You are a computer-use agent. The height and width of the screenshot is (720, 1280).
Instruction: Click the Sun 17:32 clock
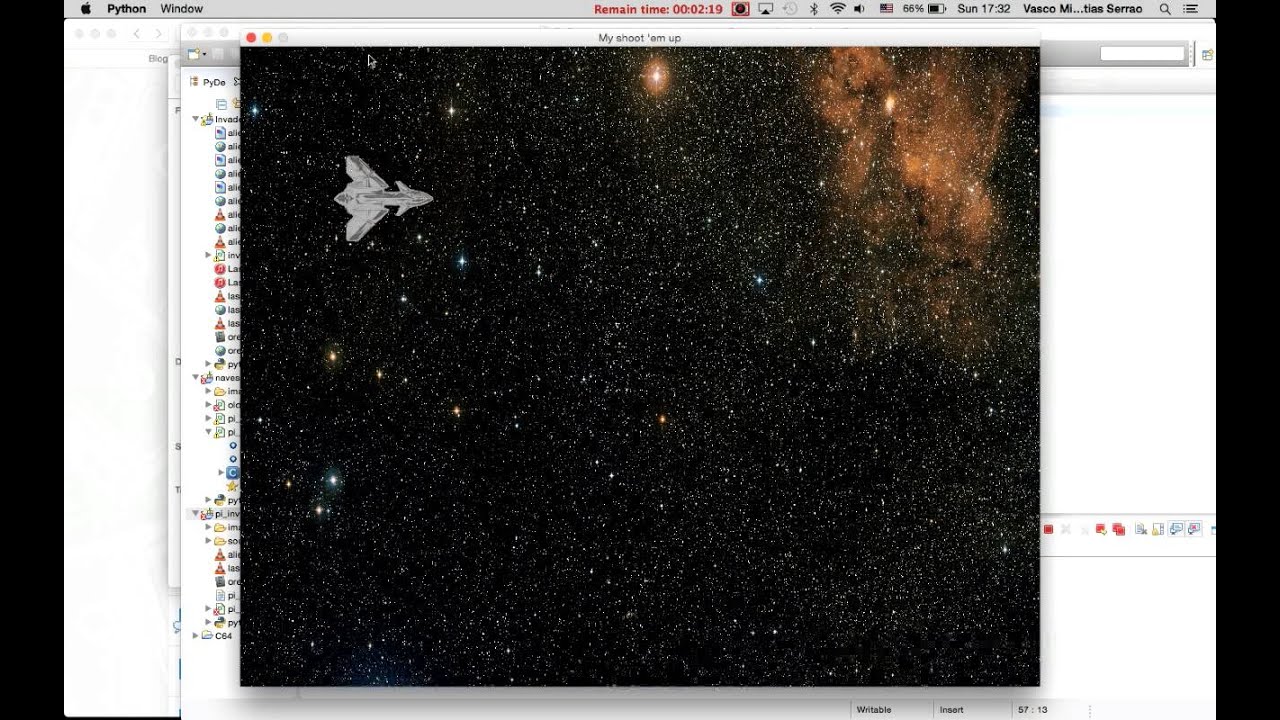[984, 8]
